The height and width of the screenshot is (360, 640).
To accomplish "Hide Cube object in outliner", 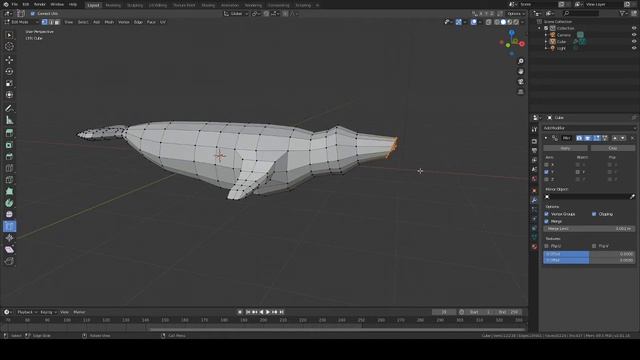I will (x=634, y=41).
